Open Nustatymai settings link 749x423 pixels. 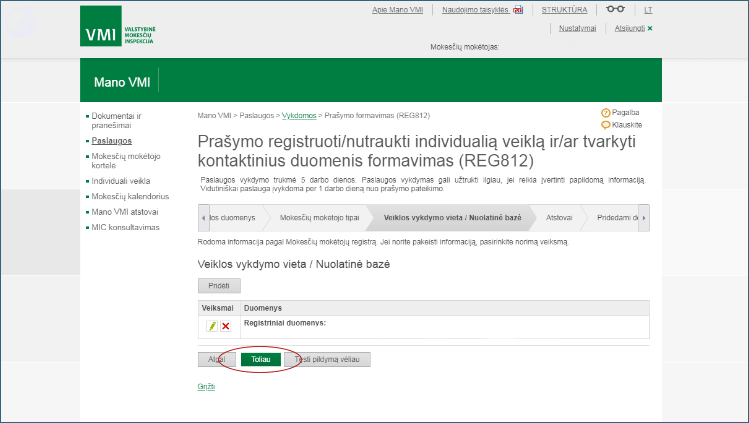pos(578,28)
